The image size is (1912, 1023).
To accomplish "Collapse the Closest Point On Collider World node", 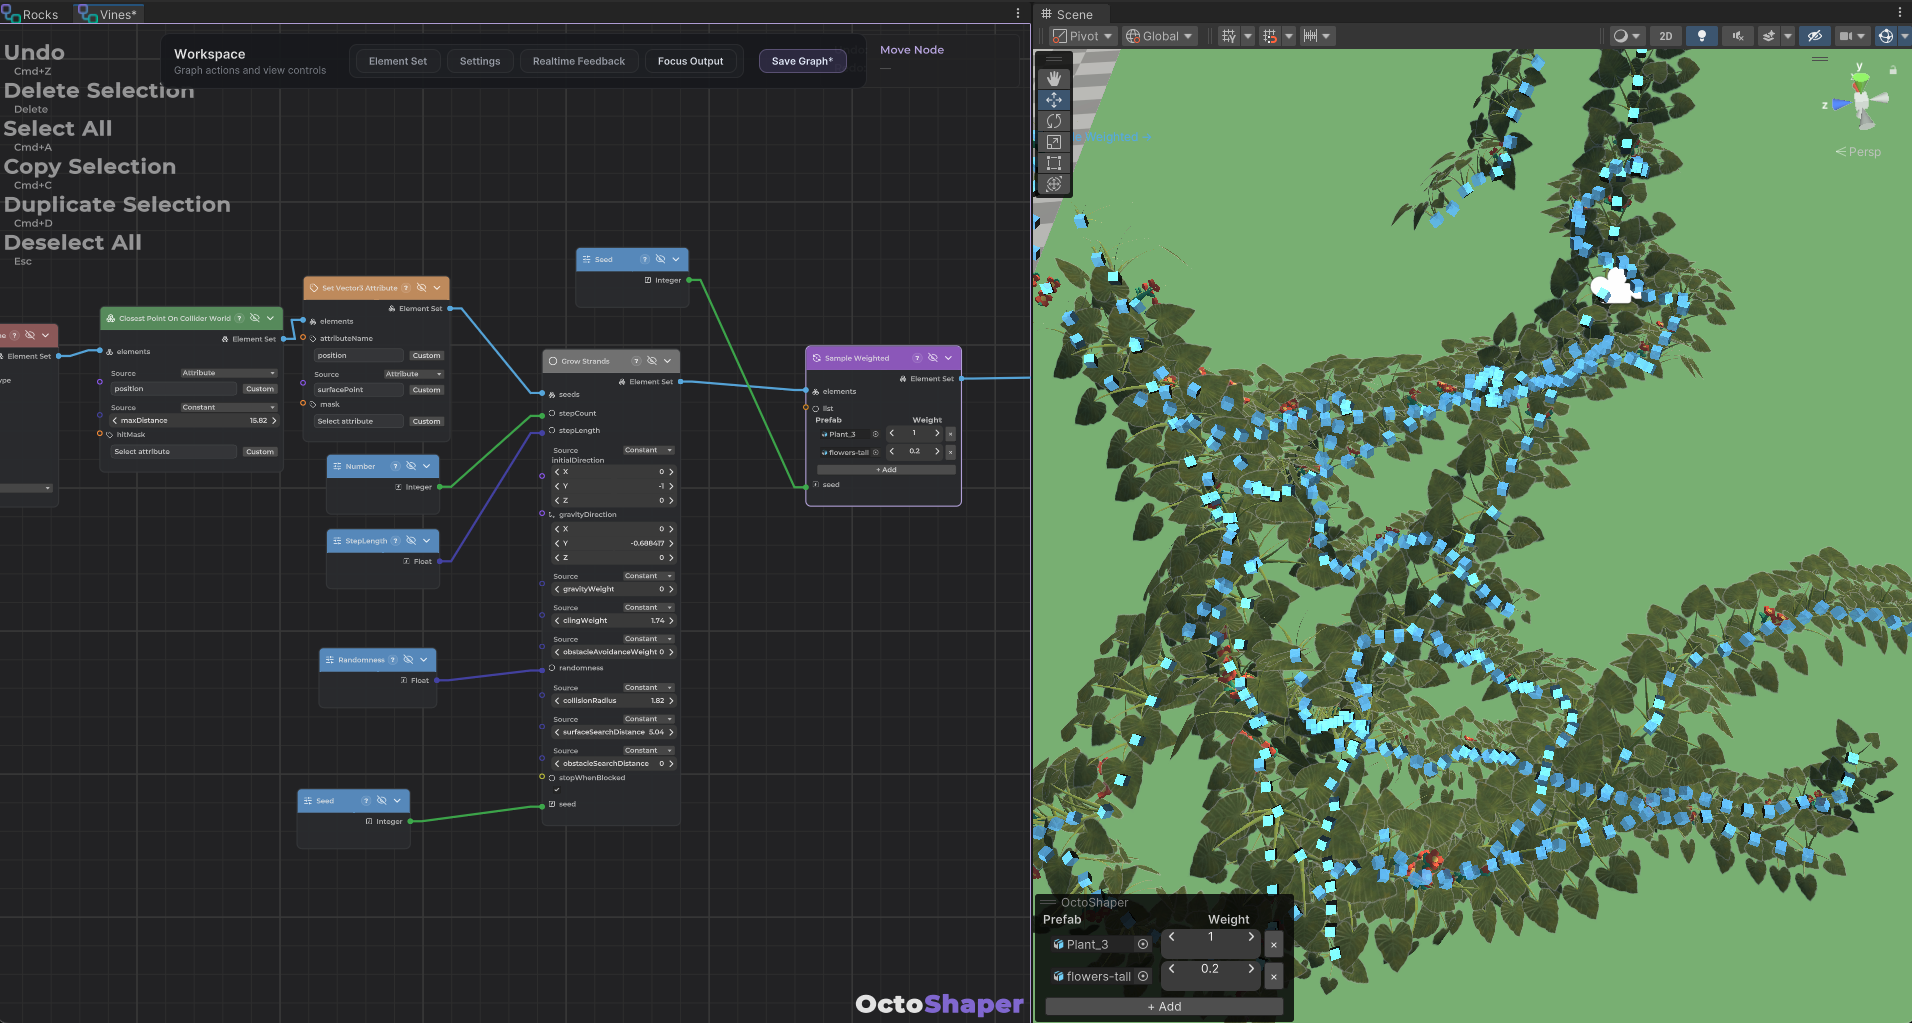I will [x=270, y=318].
